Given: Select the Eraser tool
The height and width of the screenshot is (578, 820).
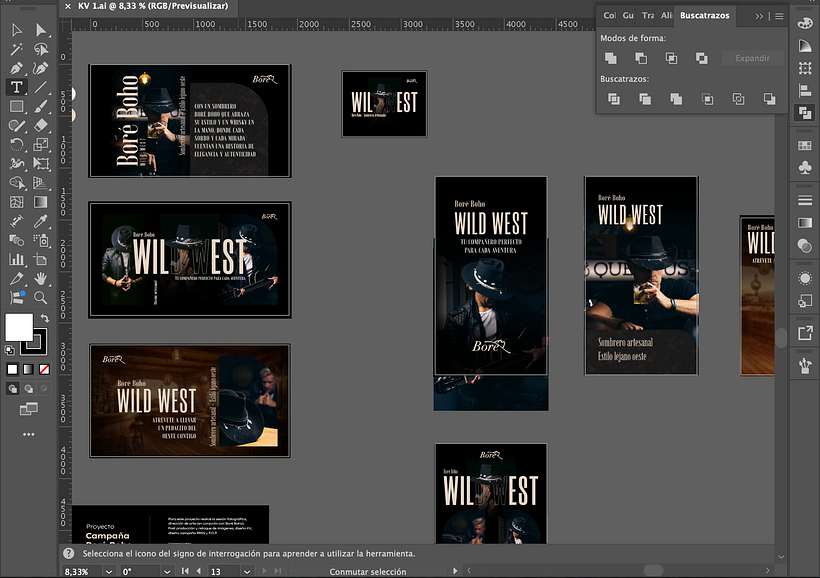Looking at the screenshot, I should point(41,126).
